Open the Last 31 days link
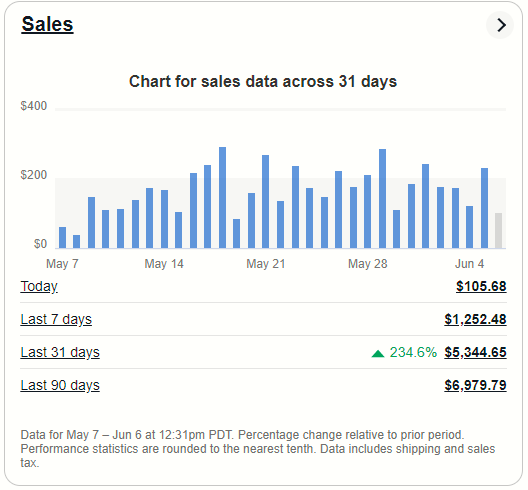 (60, 353)
